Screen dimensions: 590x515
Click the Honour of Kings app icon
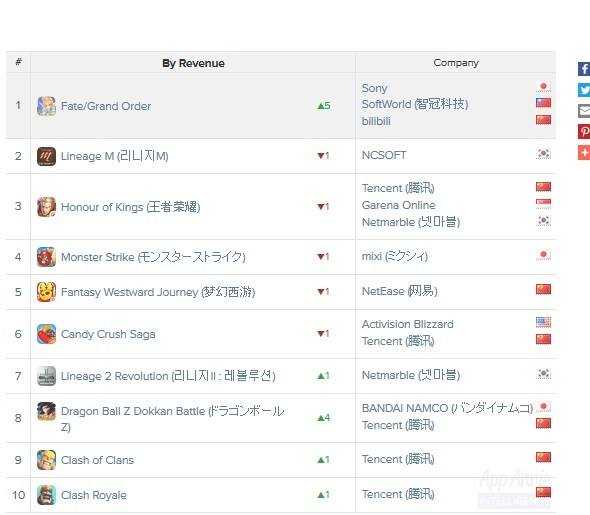(46, 207)
